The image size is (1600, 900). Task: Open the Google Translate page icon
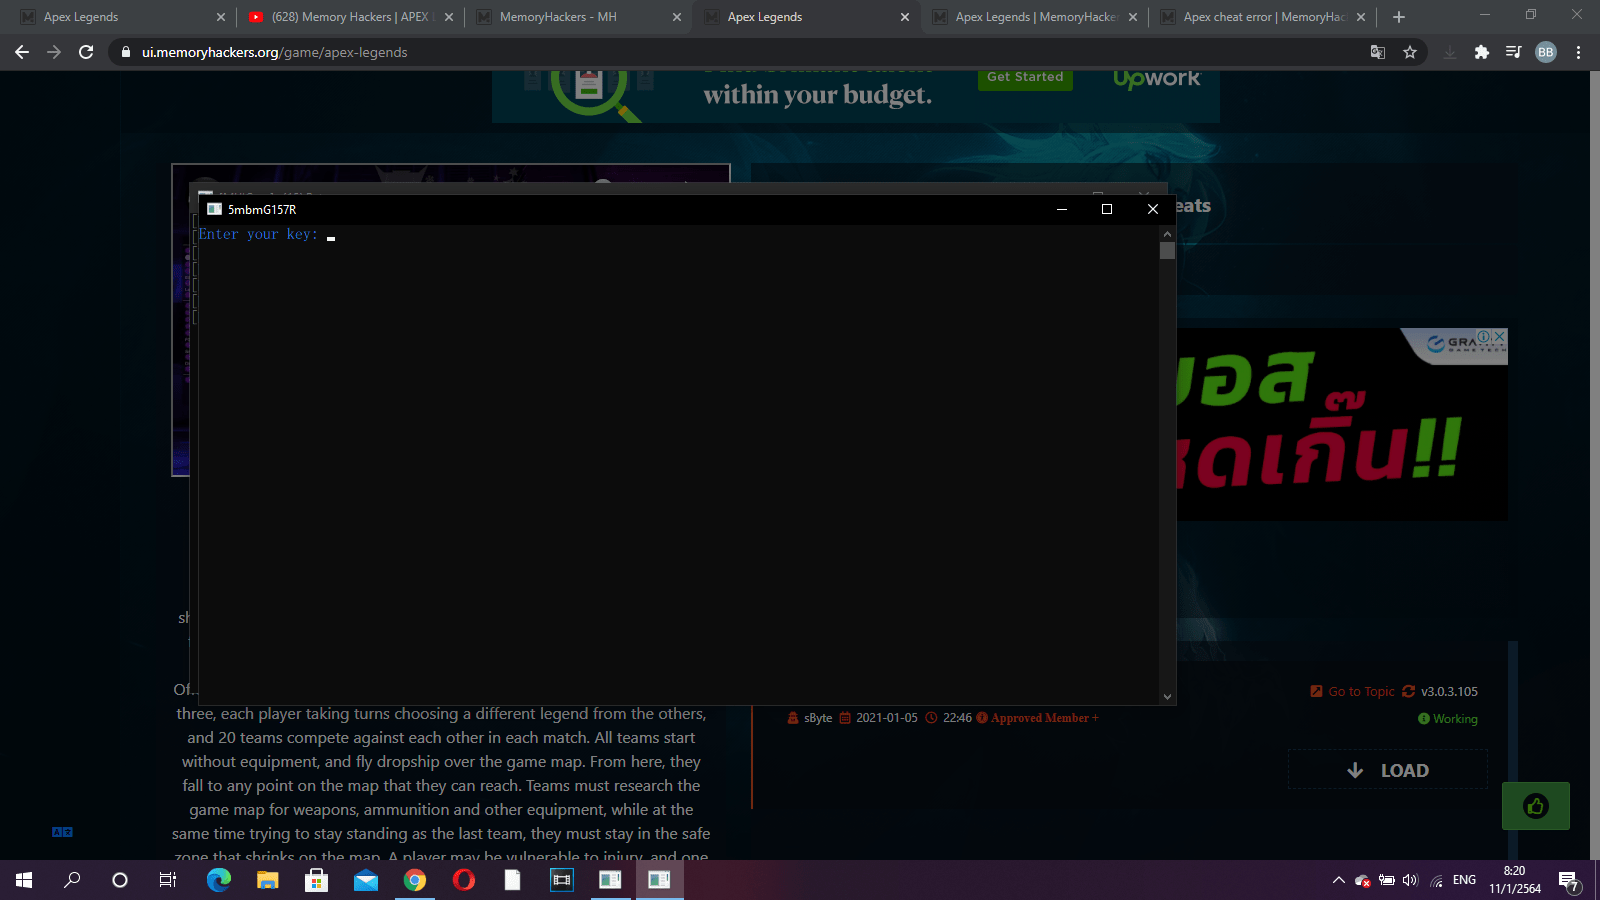(1378, 52)
